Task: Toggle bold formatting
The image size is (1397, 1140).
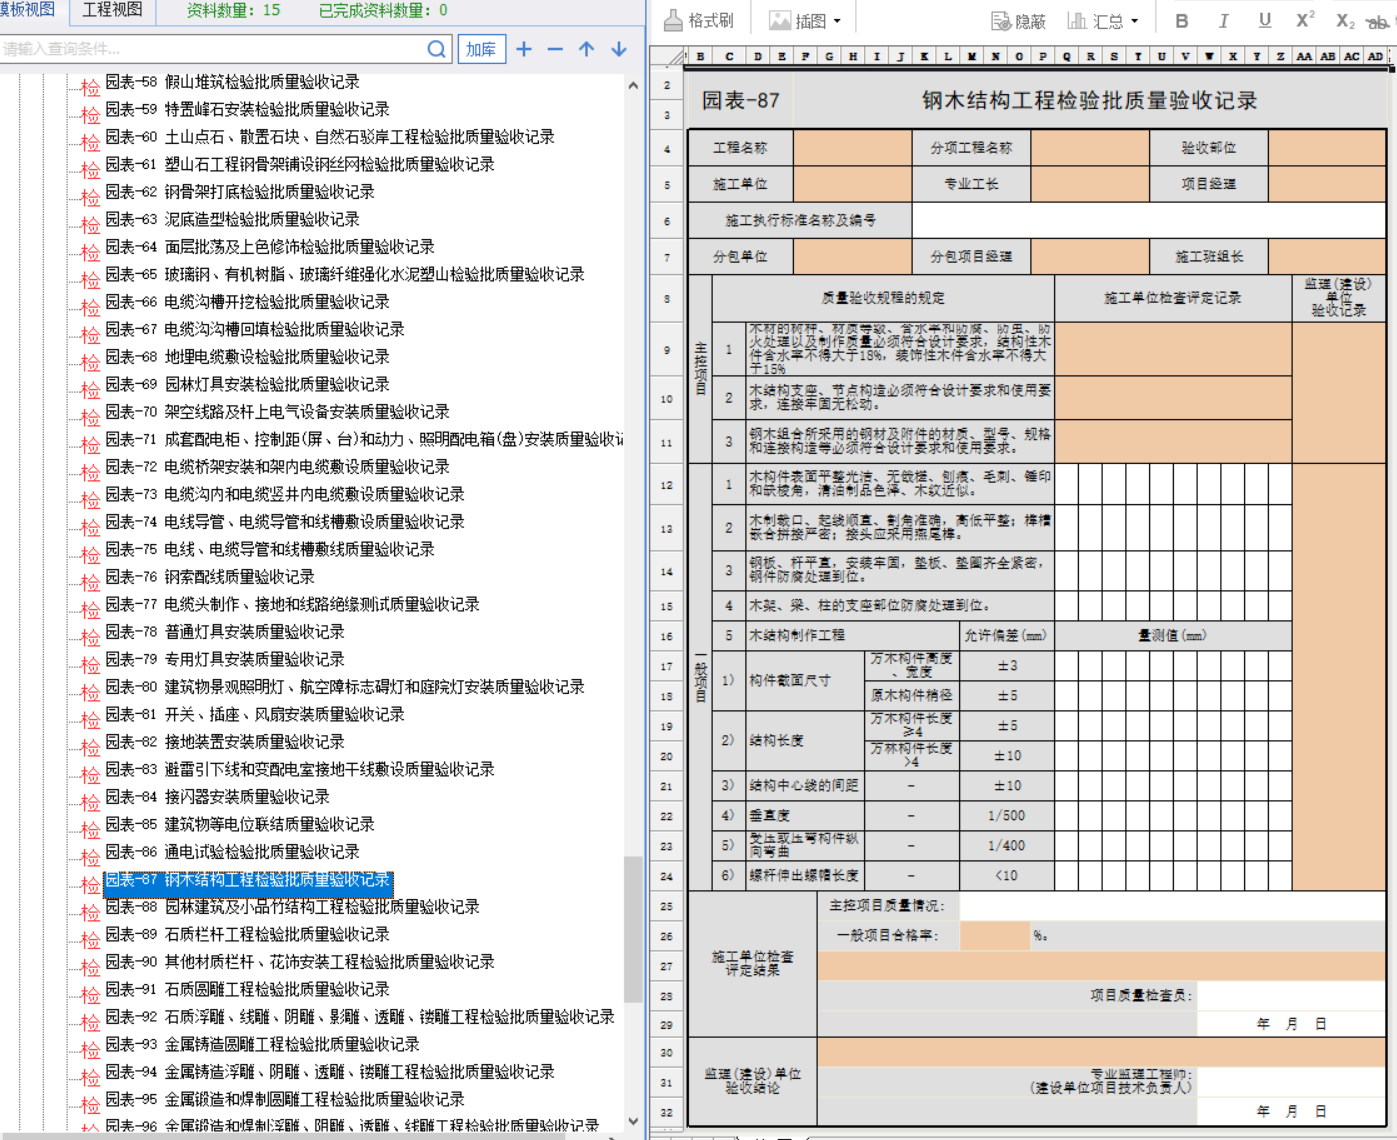Action: click(1182, 20)
